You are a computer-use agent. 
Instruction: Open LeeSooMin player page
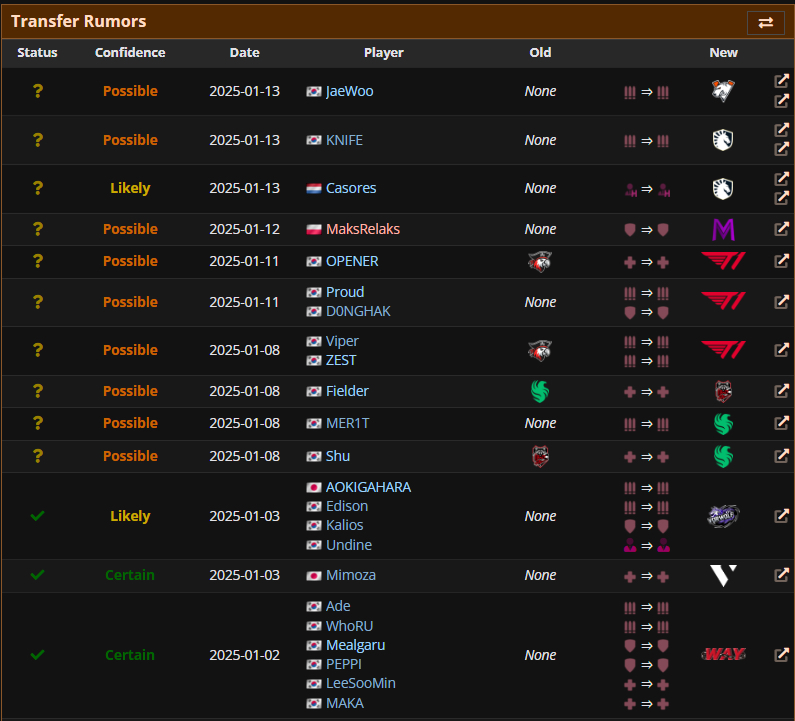tap(360, 683)
